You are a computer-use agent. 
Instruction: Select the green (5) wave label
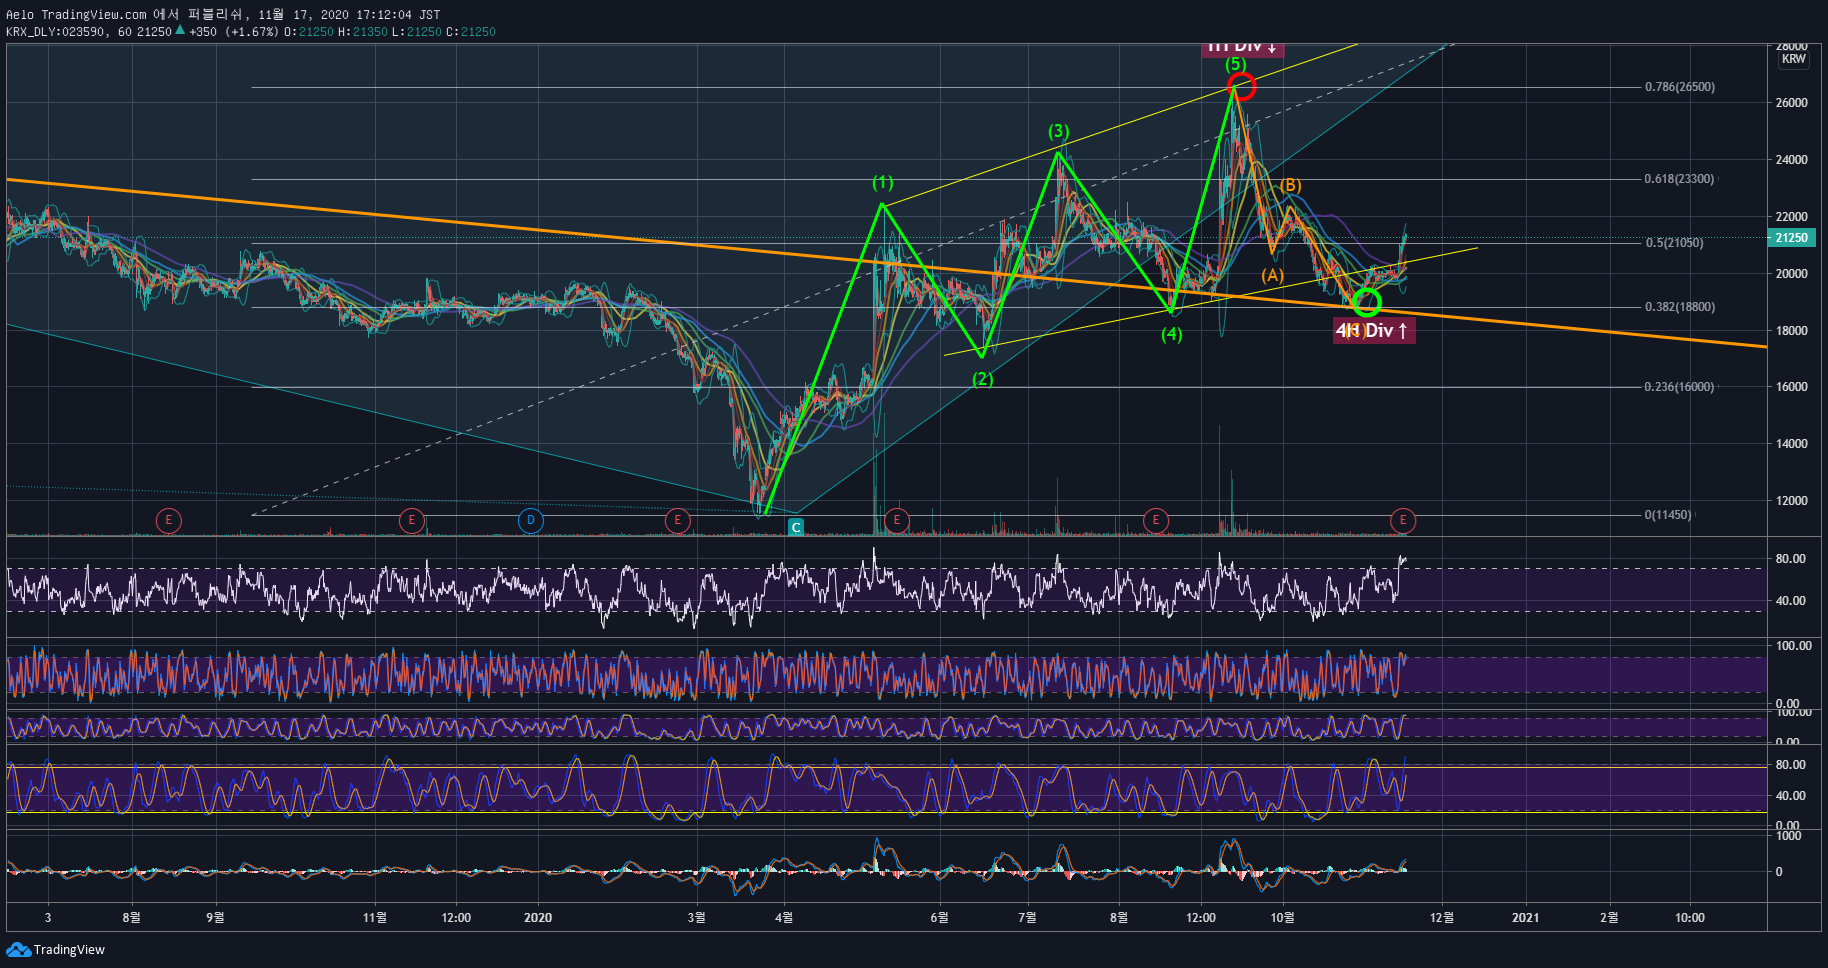tap(1236, 64)
